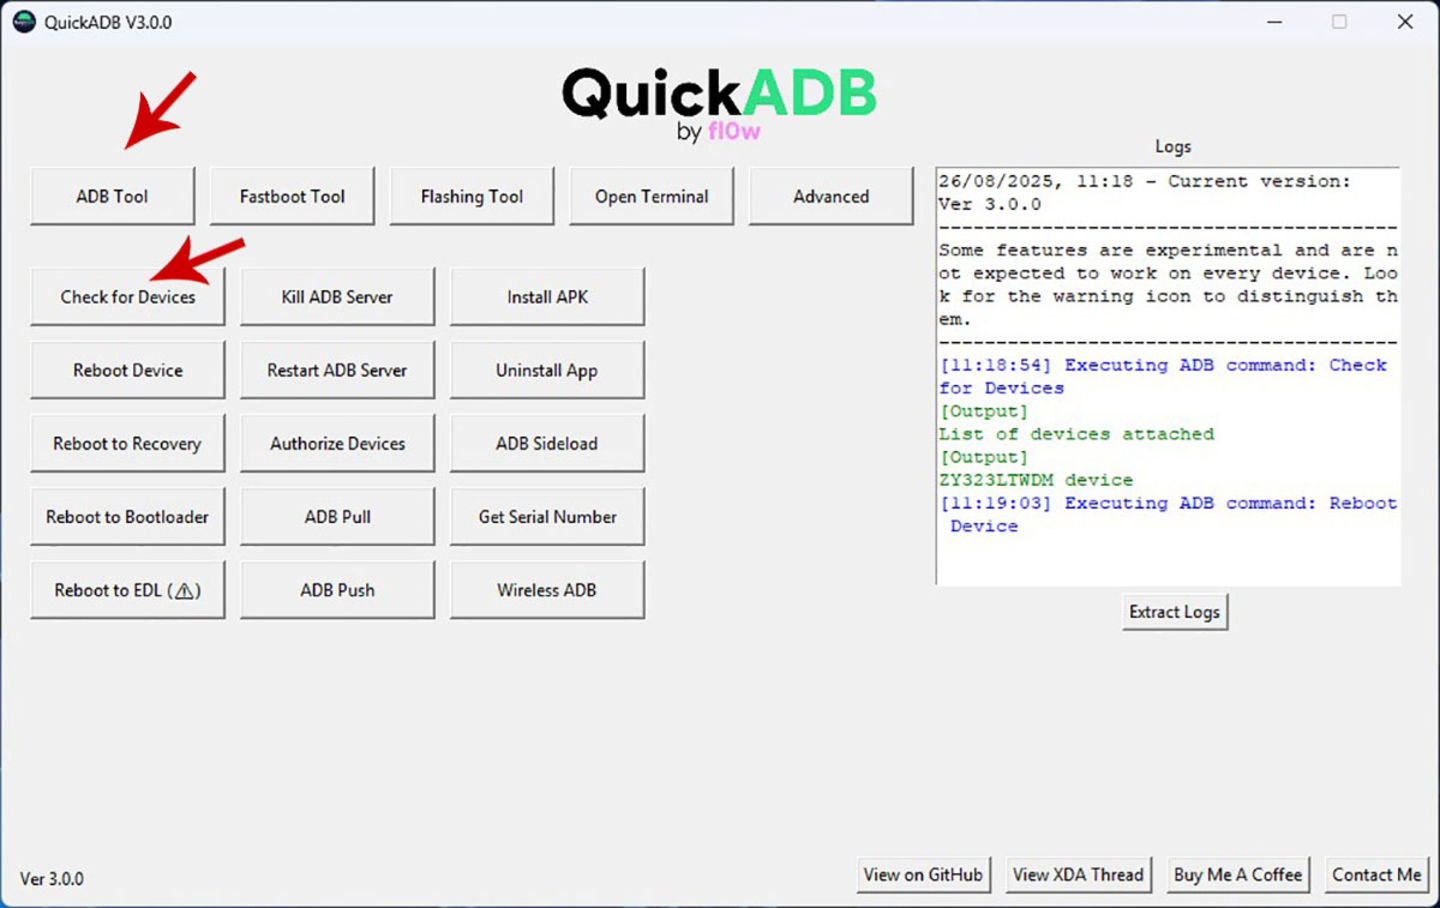Screen dimensions: 1440x908
Task: Switch to Fastboot Tool
Action: click(292, 196)
